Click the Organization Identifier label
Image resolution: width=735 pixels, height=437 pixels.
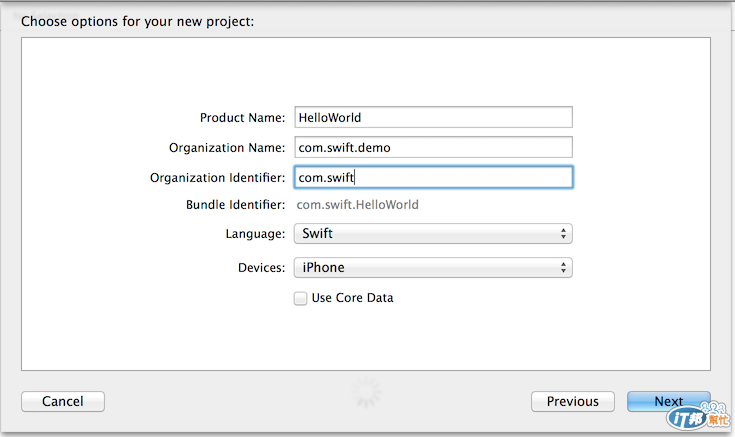tap(218, 178)
